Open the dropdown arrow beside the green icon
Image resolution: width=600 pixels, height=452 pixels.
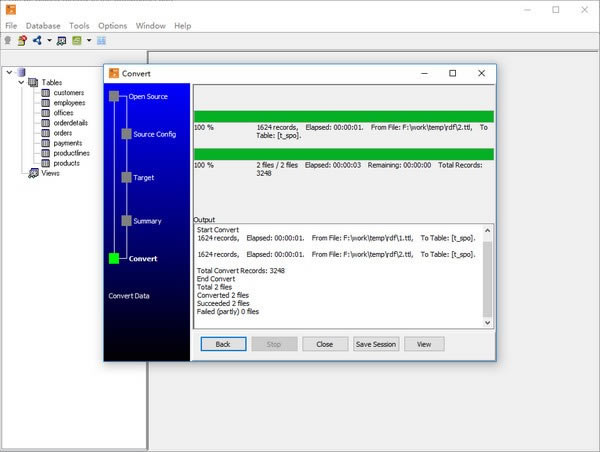point(89,41)
